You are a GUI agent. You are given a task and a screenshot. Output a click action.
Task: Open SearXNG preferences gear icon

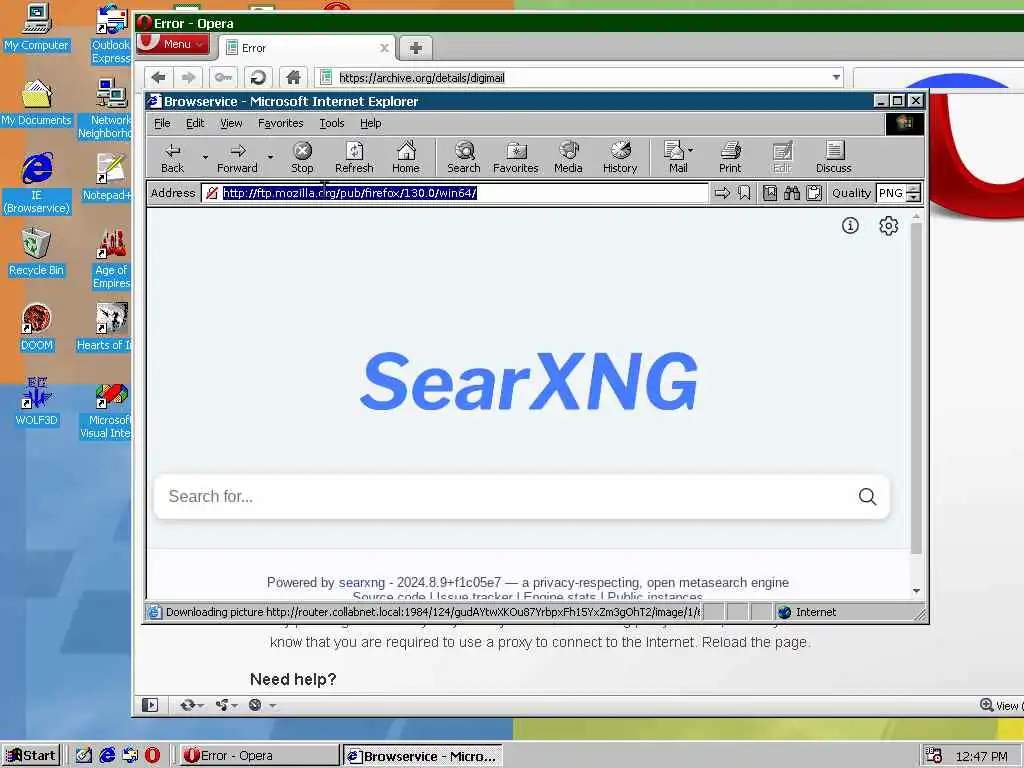pyautogui.click(x=888, y=225)
